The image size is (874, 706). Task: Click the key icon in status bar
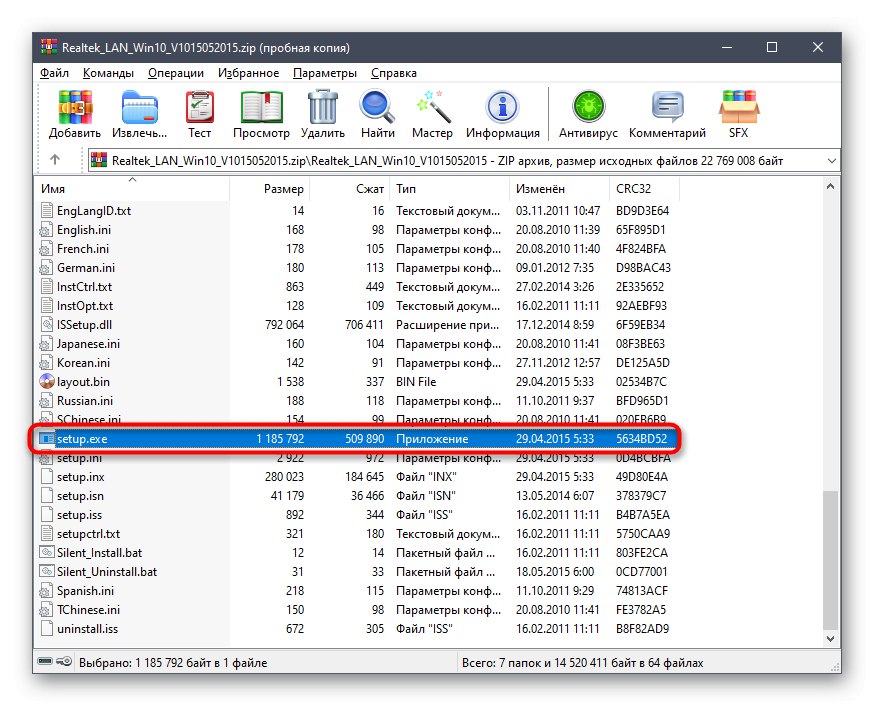pos(64,661)
